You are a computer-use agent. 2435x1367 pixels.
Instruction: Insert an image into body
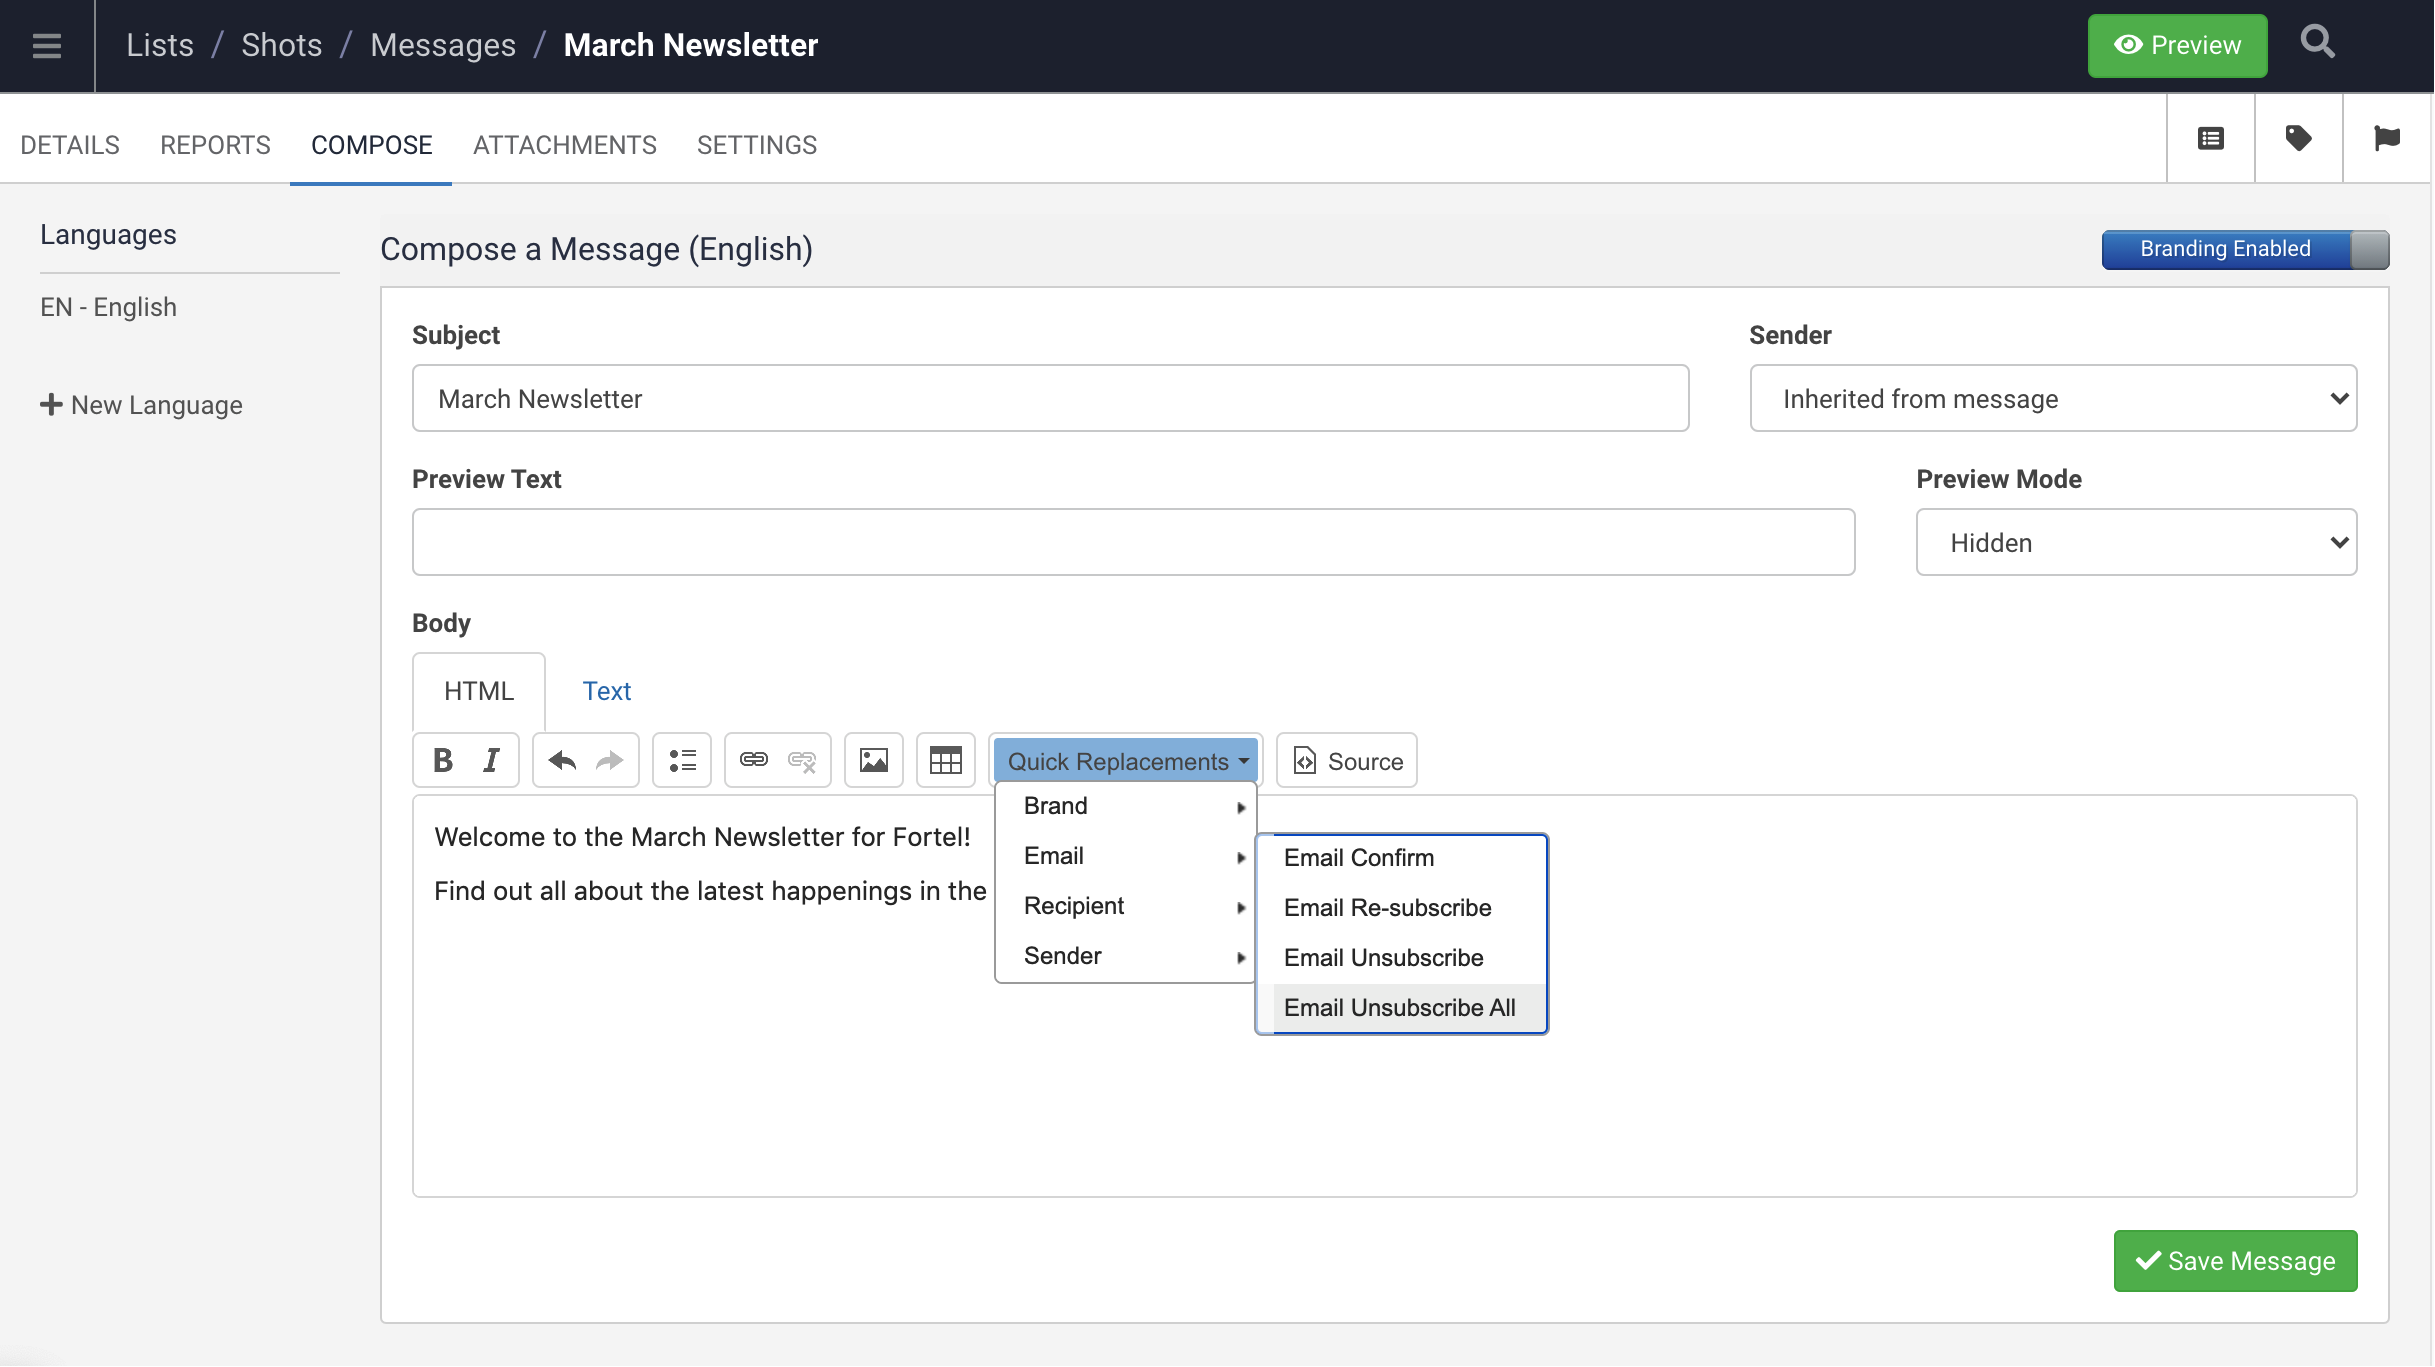874,761
